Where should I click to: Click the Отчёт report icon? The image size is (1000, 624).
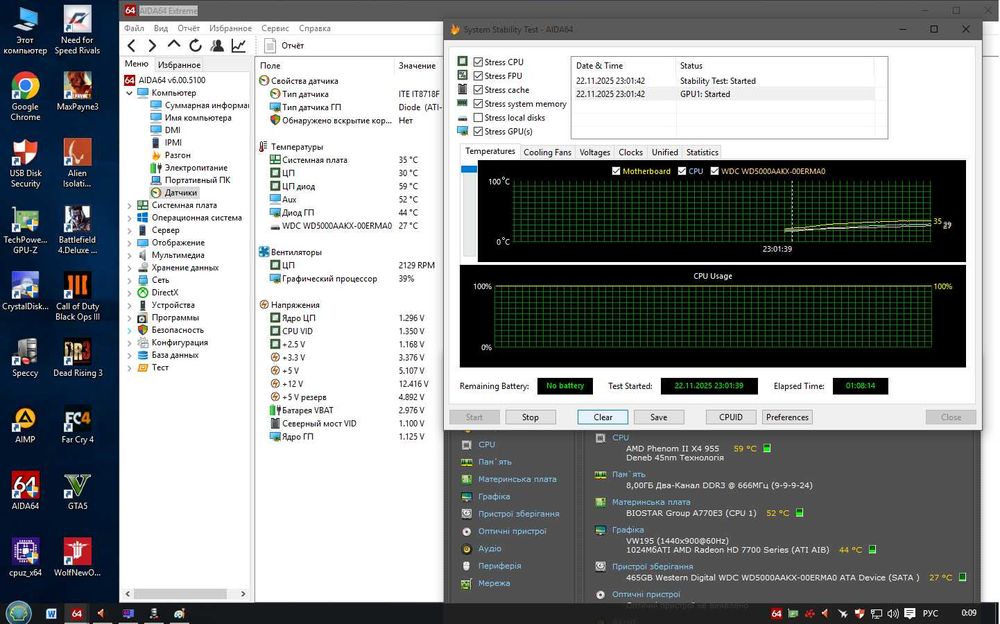(270, 46)
